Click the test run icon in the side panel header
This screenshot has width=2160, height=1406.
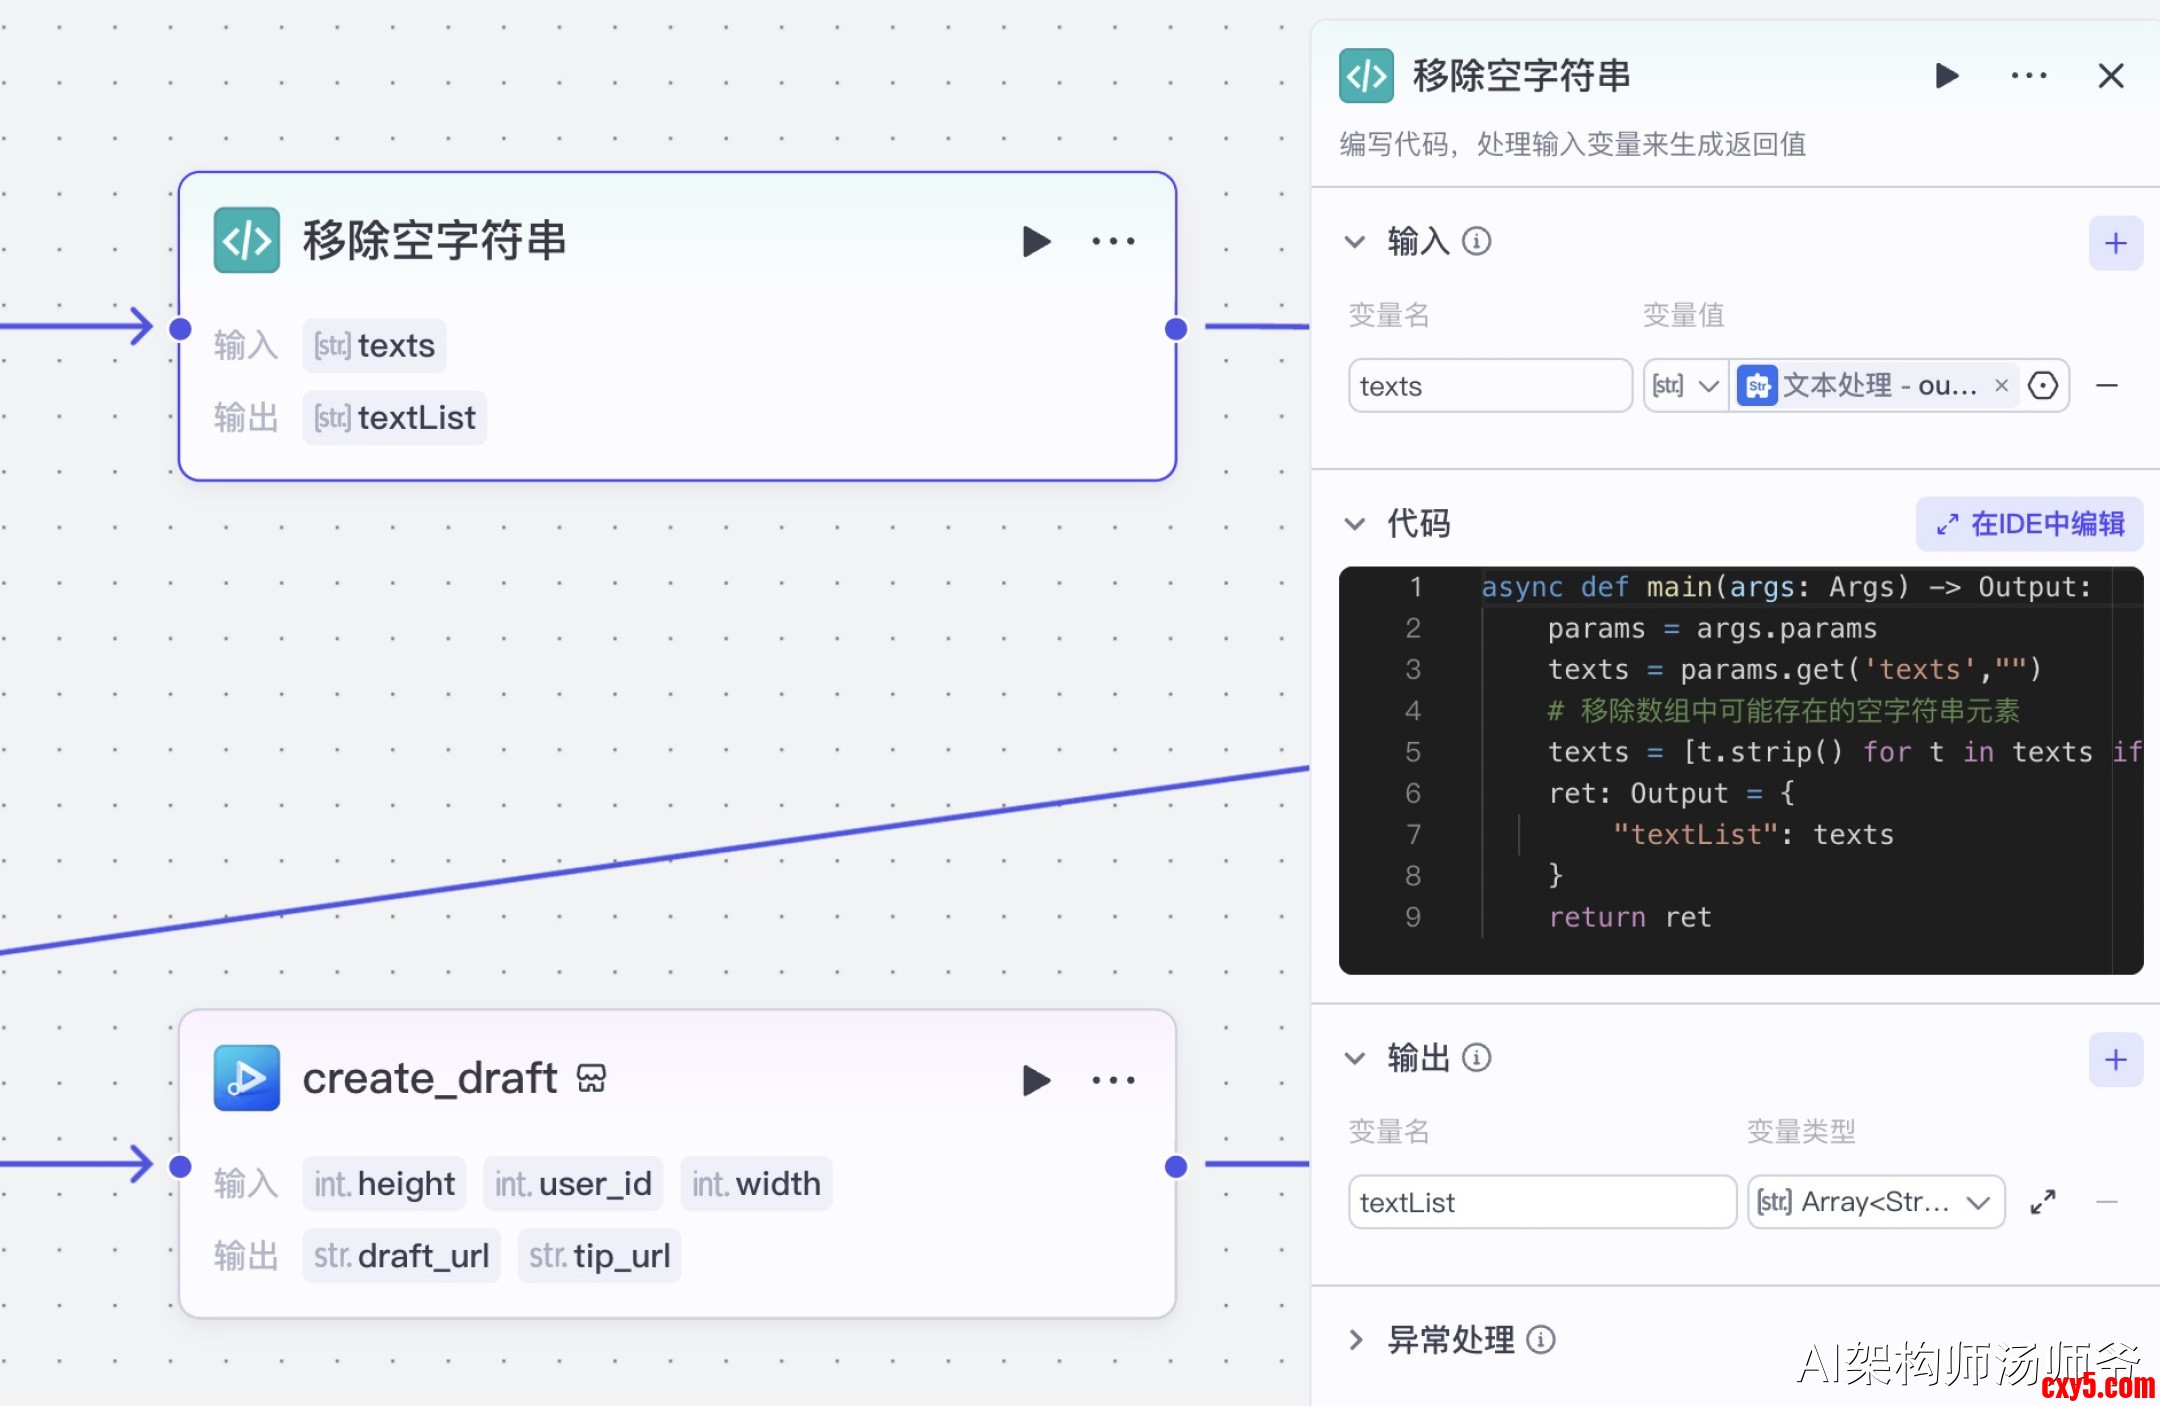point(1946,76)
